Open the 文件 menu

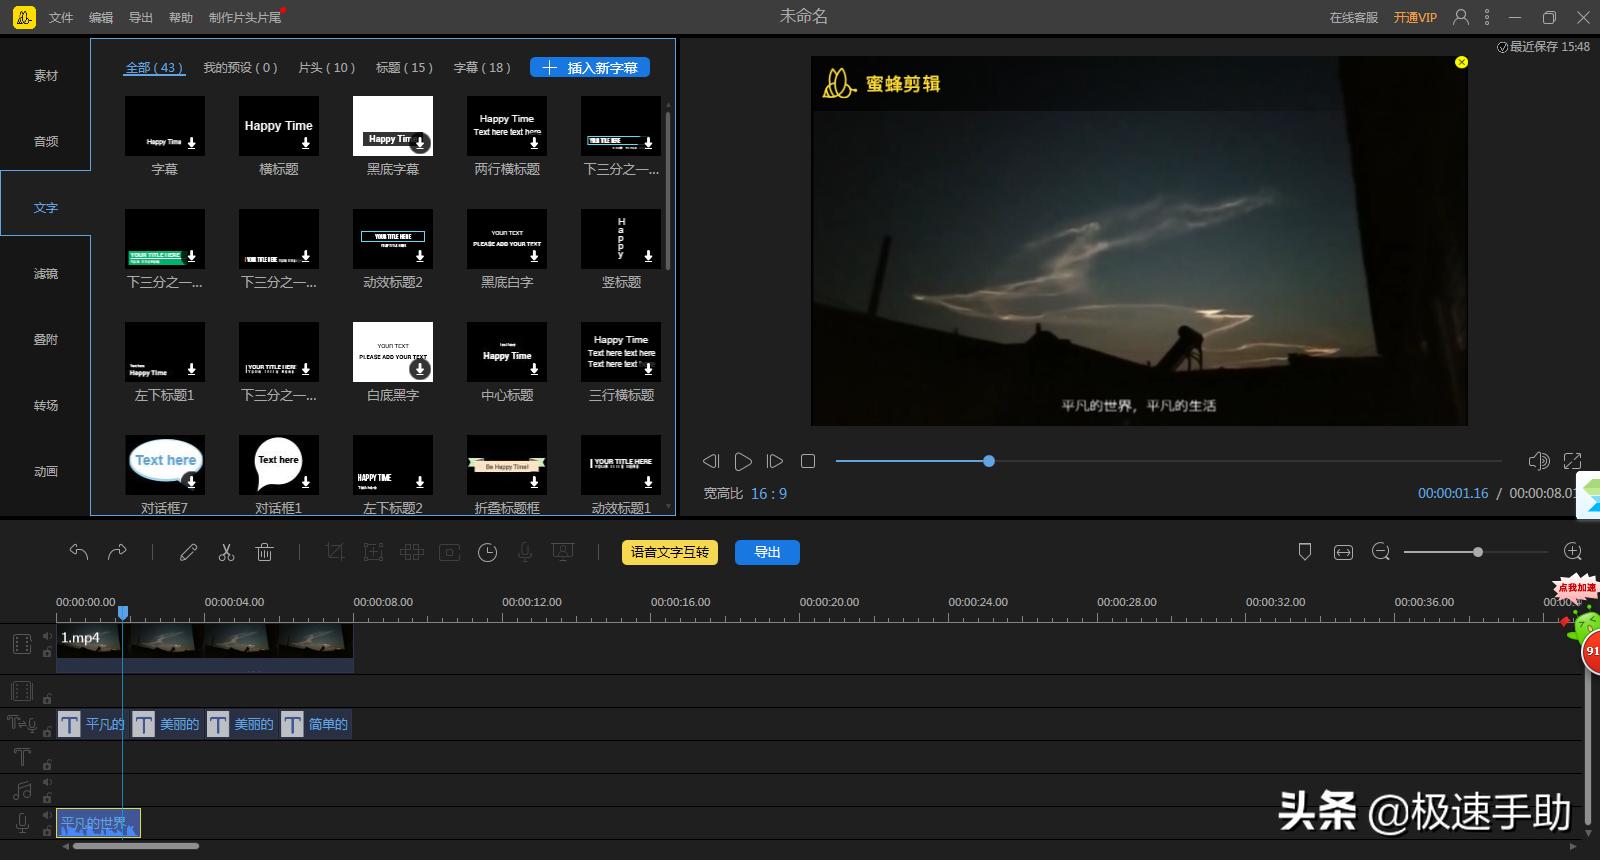61,18
